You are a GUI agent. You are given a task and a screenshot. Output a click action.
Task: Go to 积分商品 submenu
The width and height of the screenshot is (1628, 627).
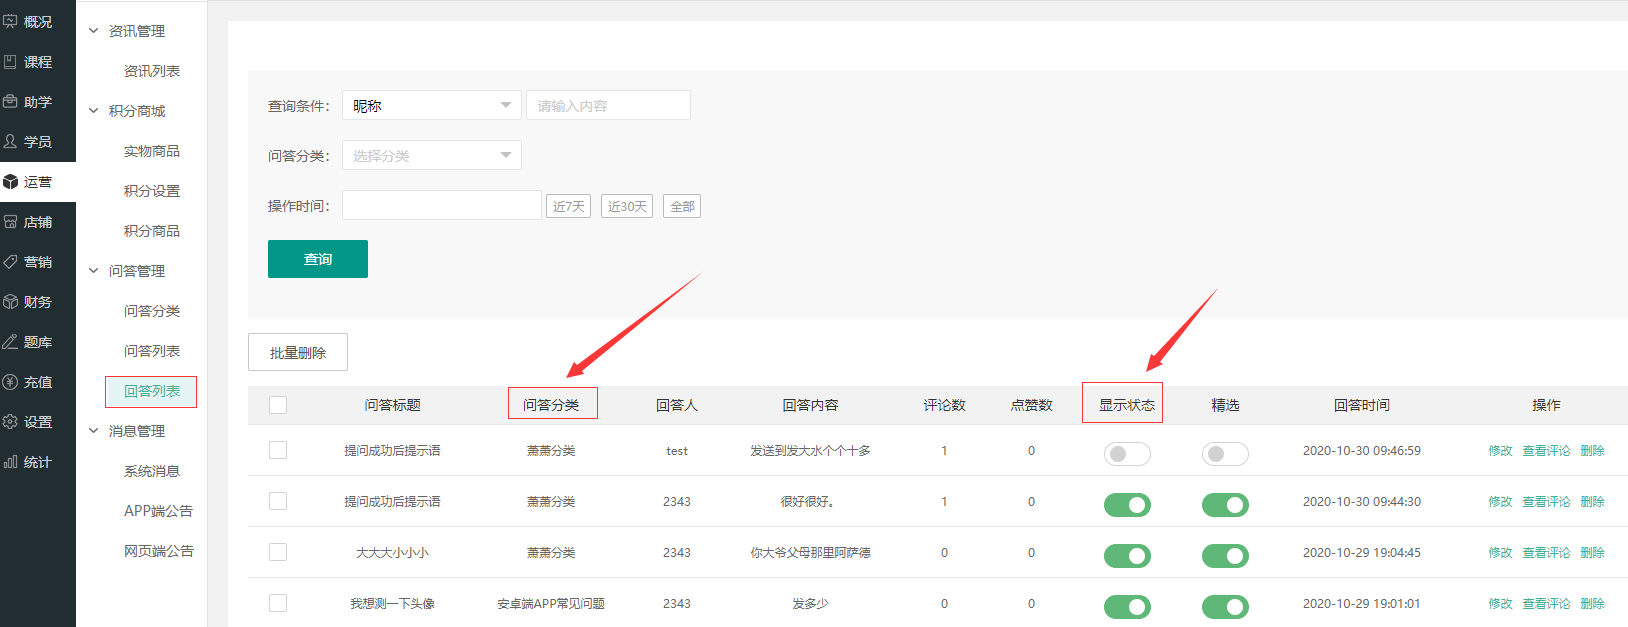[x=152, y=231]
